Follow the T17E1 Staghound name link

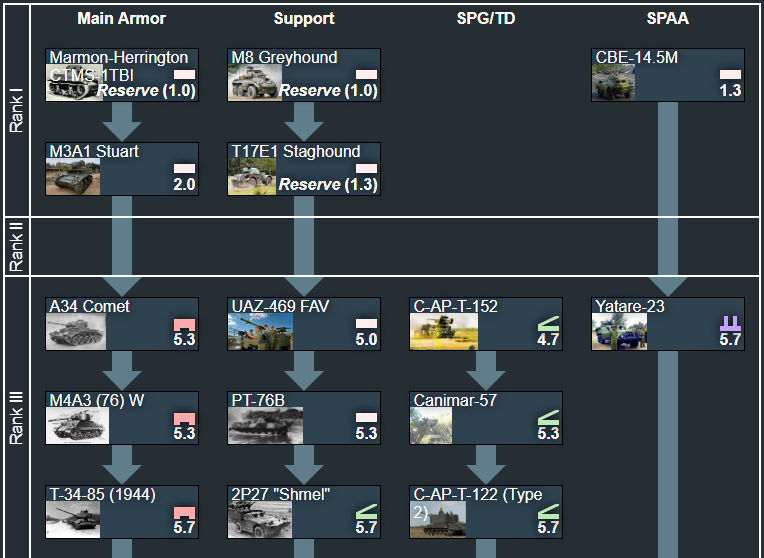pos(296,152)
